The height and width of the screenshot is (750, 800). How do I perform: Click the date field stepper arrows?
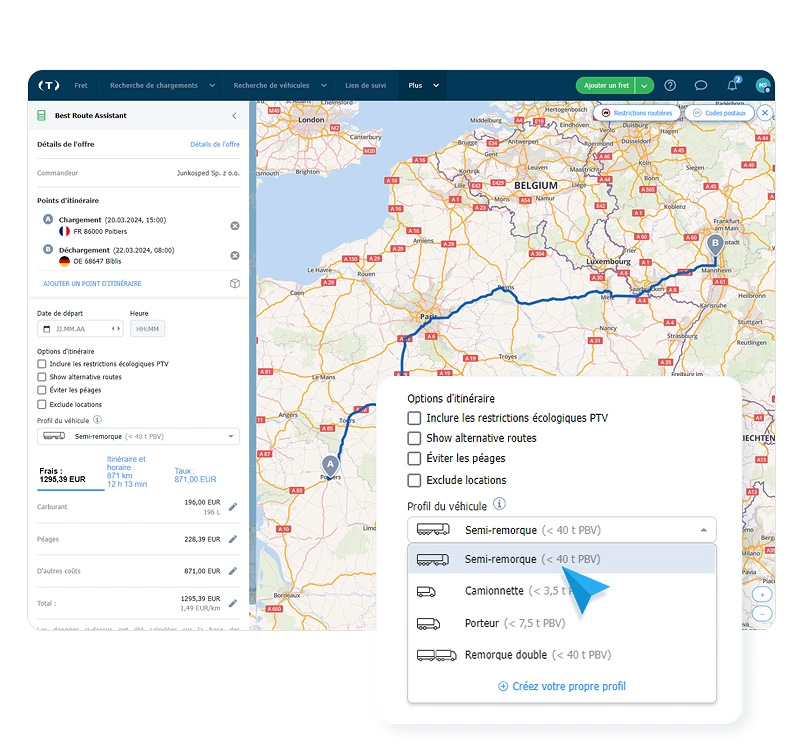click(x=116, y=329)
